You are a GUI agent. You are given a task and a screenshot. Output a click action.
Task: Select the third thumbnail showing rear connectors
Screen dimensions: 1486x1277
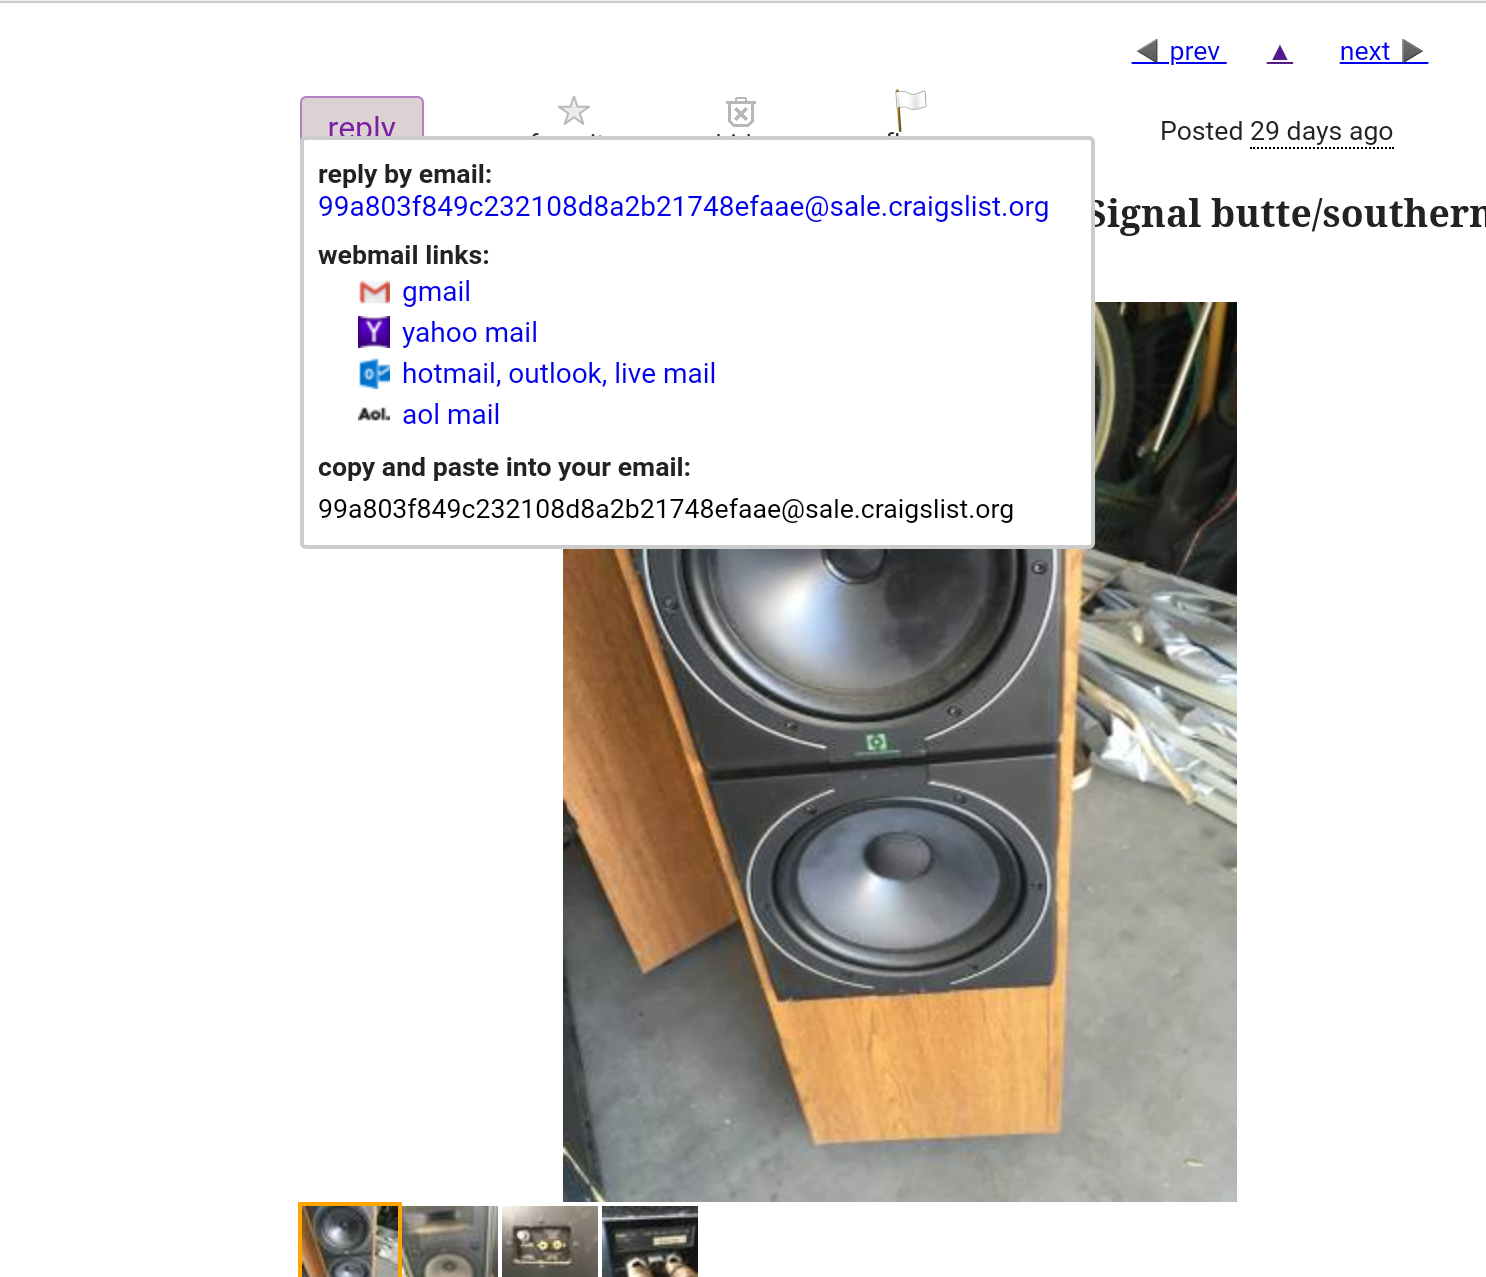(x=550, y=1241)
